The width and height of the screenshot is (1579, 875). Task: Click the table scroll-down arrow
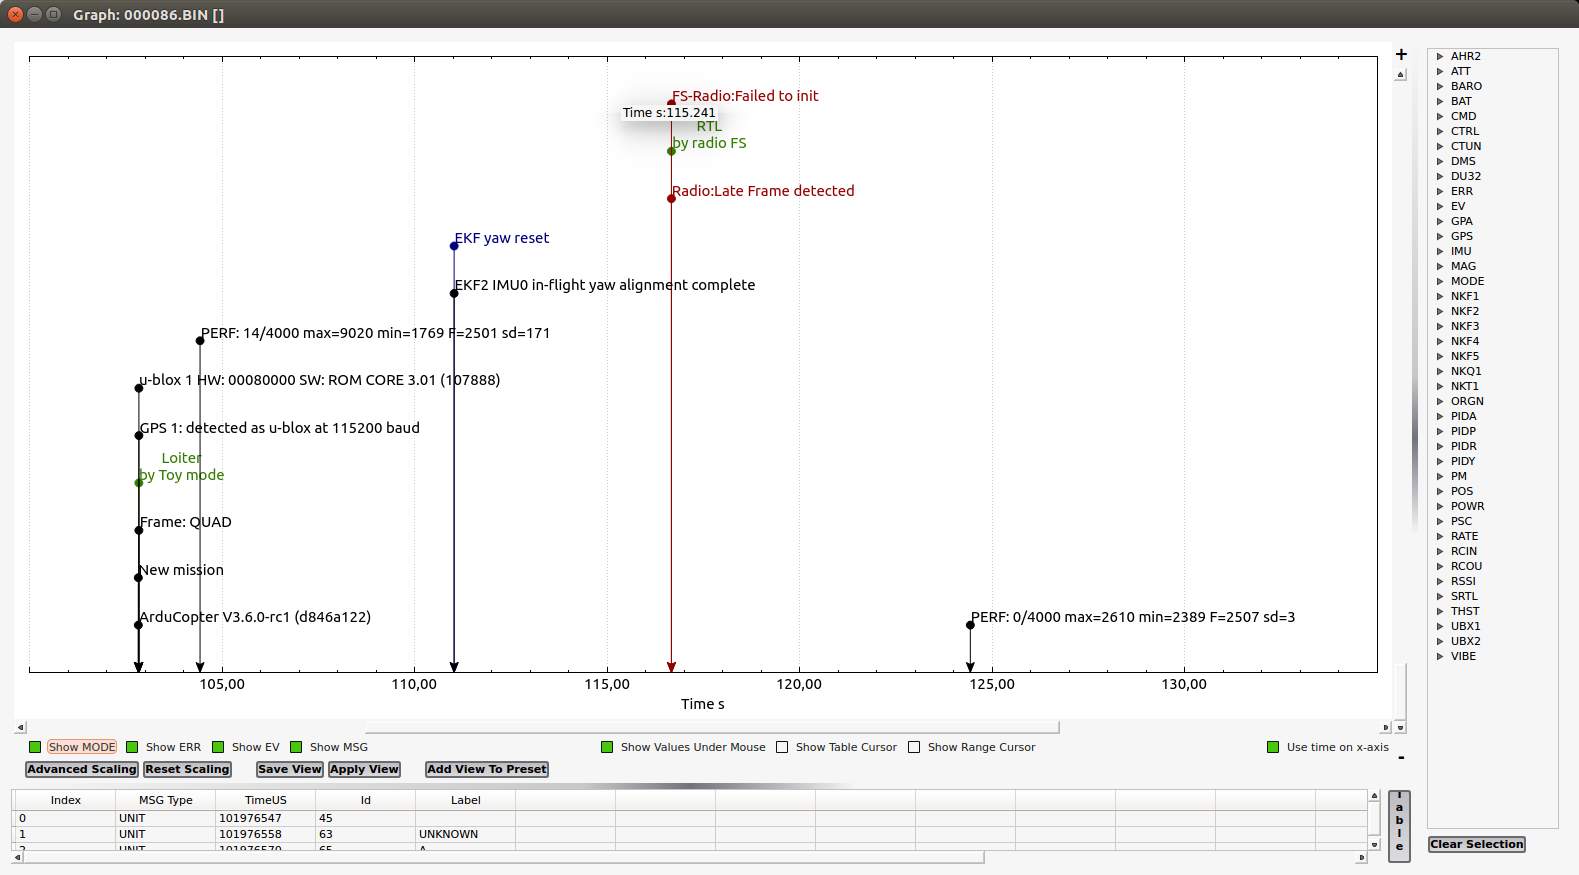point(1374,844)
